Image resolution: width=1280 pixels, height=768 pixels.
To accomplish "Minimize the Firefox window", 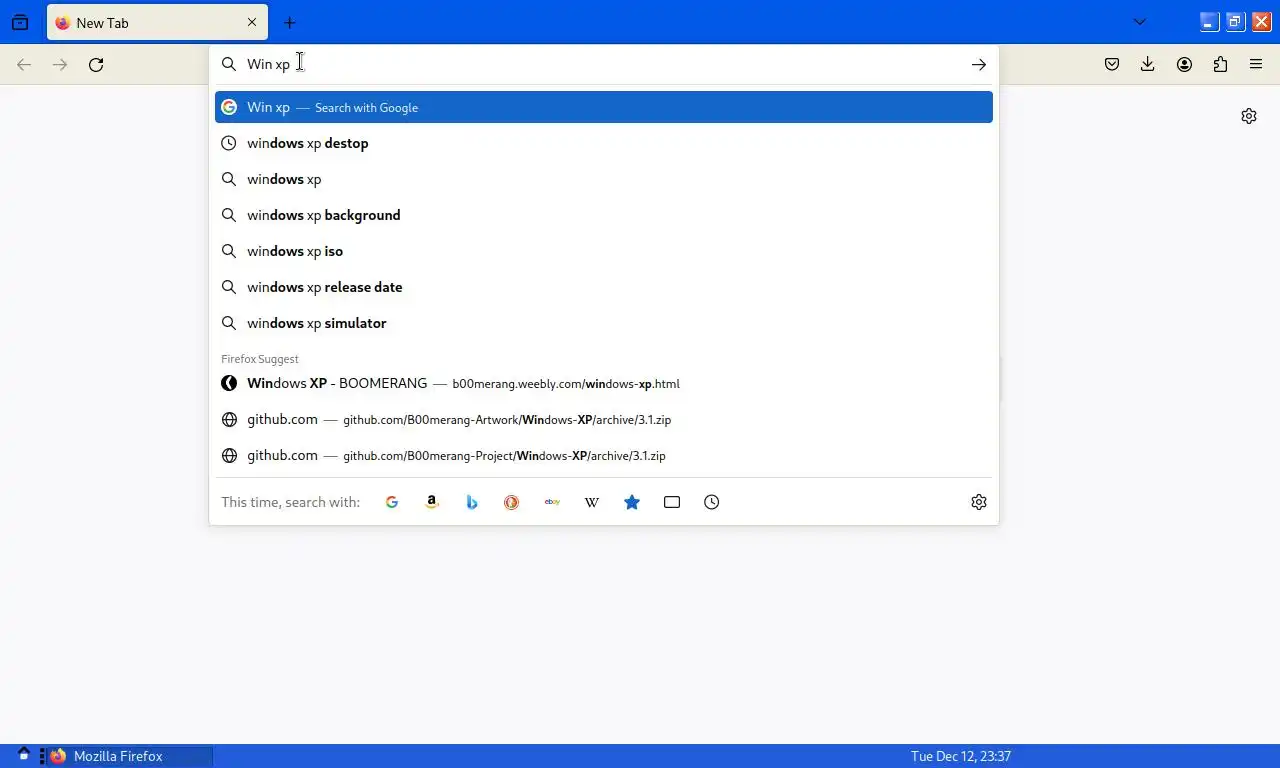I will tap(1210, 22).
